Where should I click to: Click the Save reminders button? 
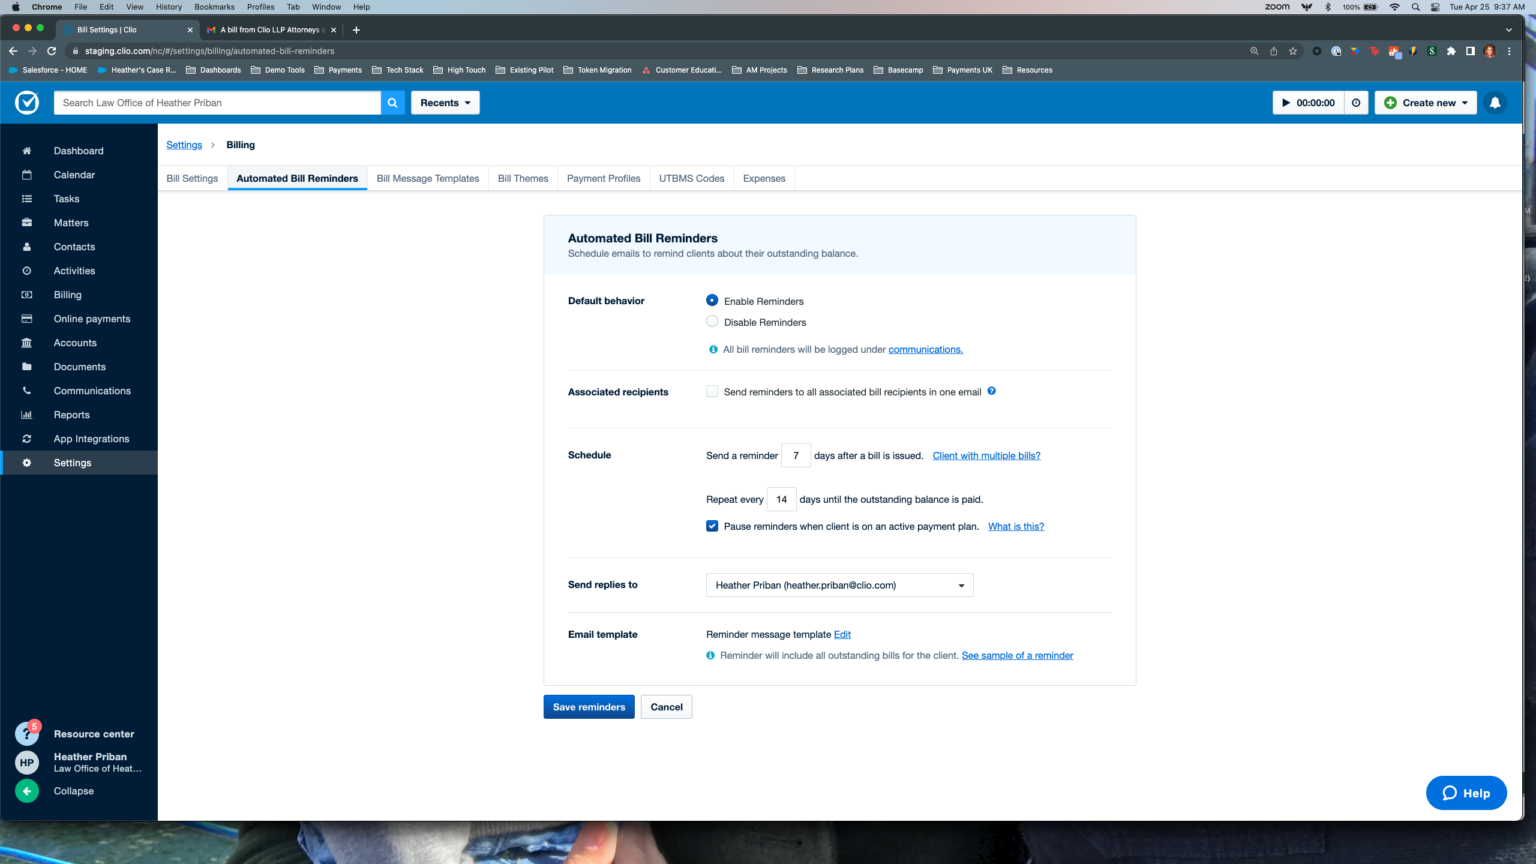pyautogui.click(x=588, y=707)
